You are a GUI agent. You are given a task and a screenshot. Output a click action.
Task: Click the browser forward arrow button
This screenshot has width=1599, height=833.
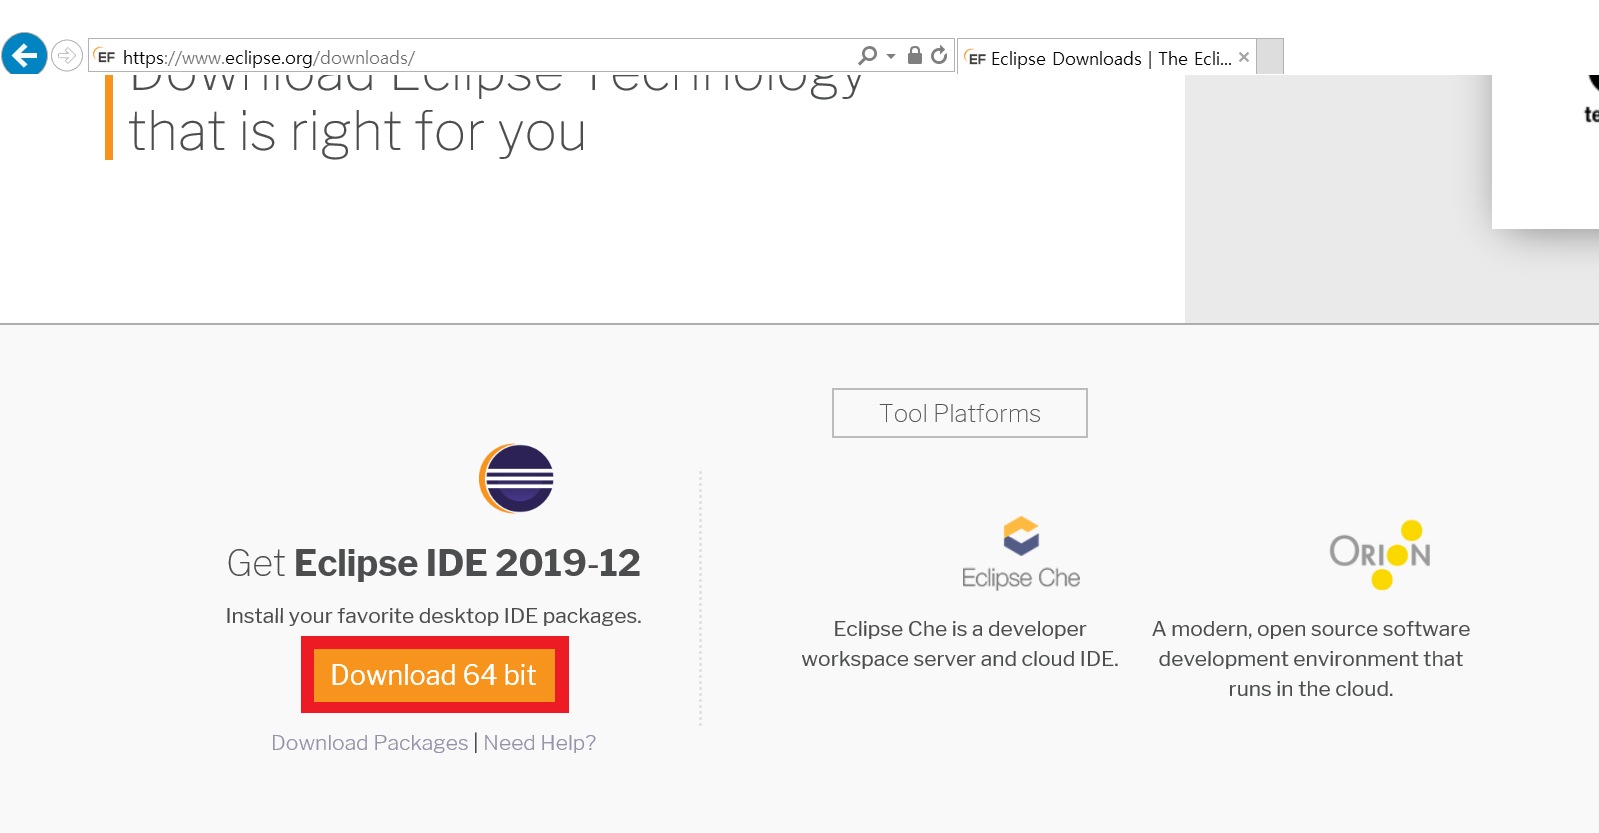click(x=66, y=55)
